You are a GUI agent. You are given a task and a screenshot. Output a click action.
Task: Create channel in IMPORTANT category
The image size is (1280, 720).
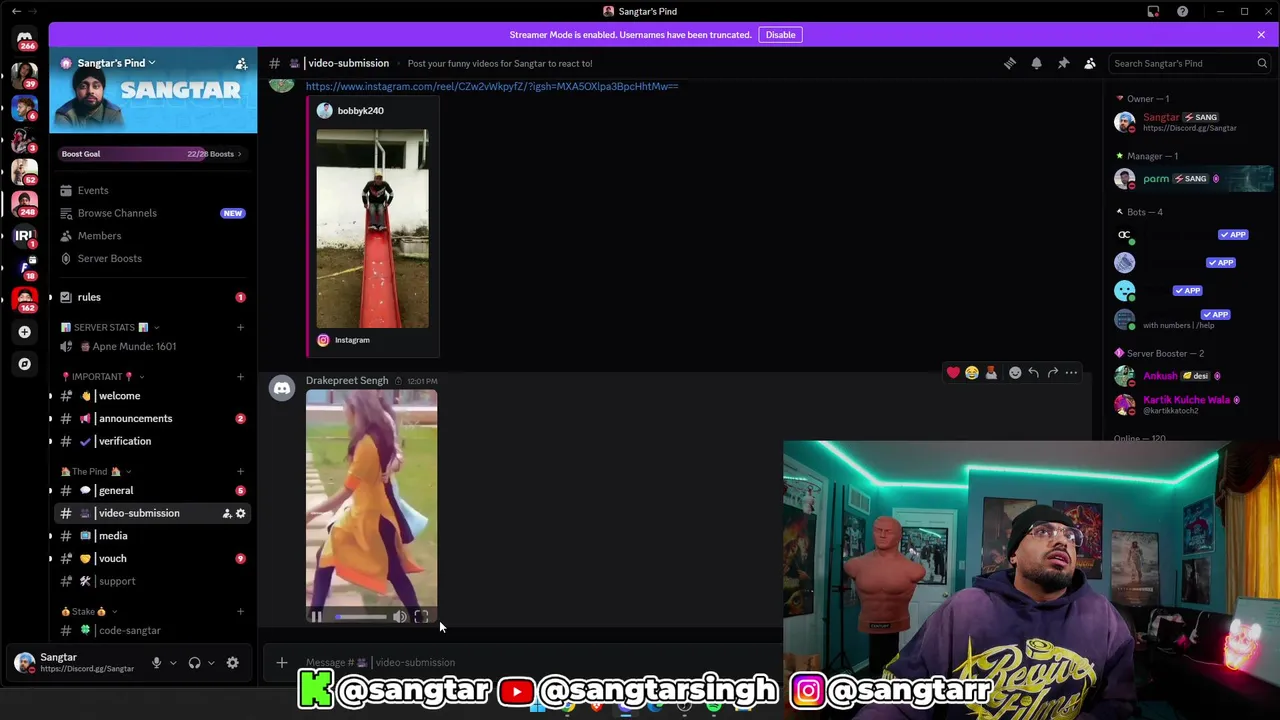(240, 377)
